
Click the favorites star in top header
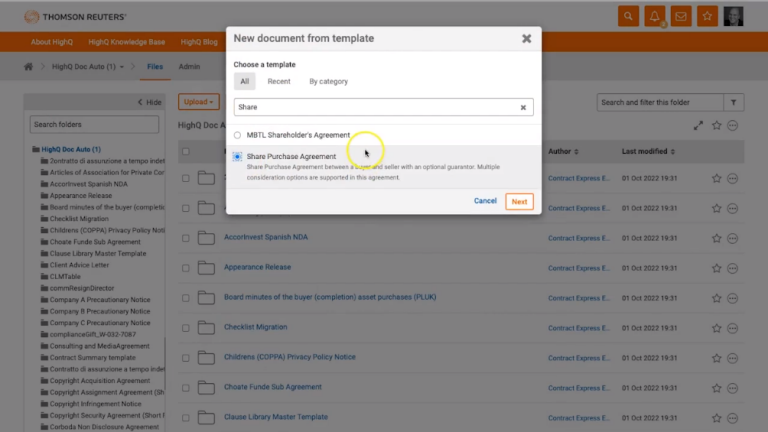point(708,17)
